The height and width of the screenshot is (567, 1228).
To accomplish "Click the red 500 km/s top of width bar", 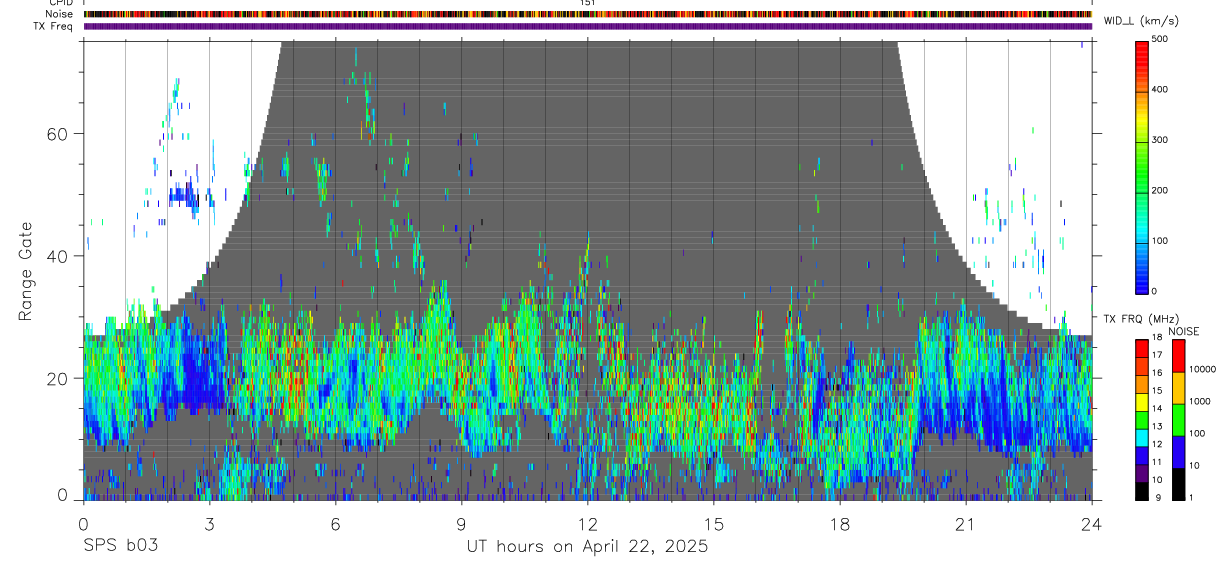I will click(x=1142, y=45).
